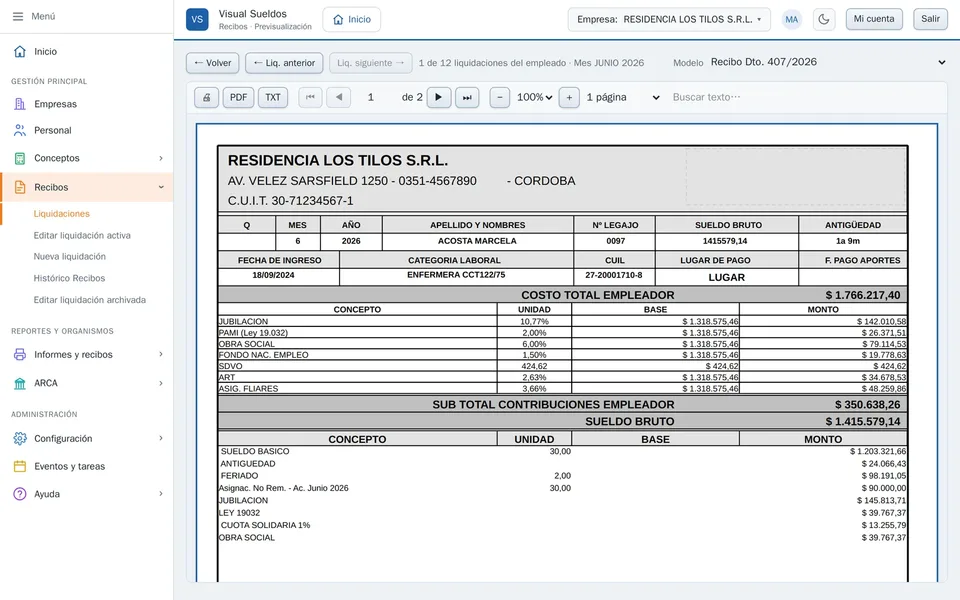Click the Liq. siguiente button

click(x=370, y=62)
